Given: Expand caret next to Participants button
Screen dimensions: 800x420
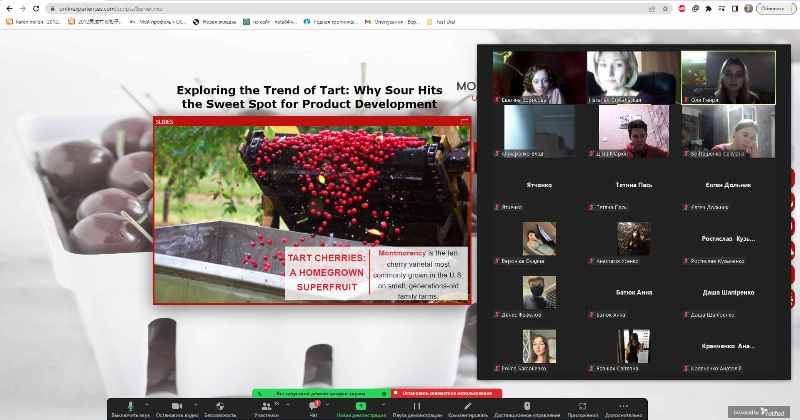Looking at the screenshot, I should pyautogui.click(x=288, y=405).
